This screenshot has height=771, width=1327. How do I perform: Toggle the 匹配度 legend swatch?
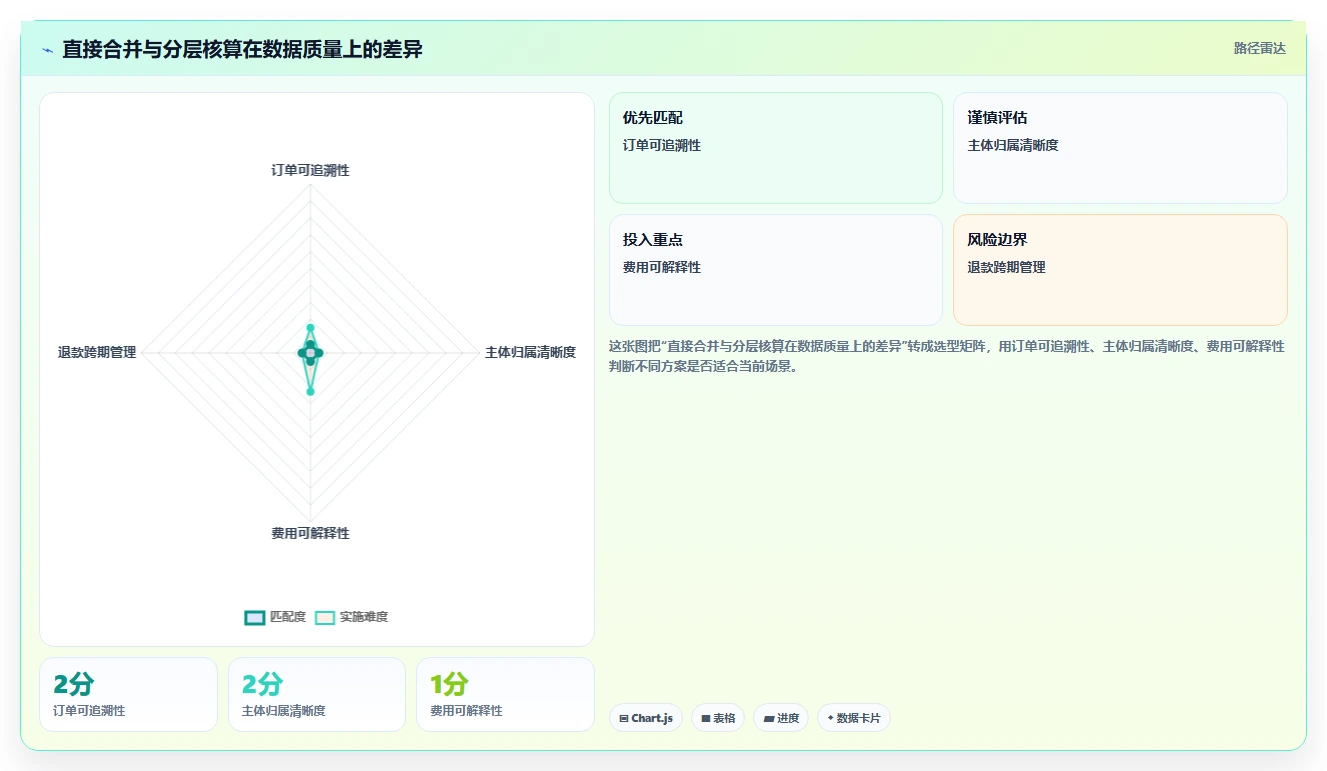click(x=255, y=617)
